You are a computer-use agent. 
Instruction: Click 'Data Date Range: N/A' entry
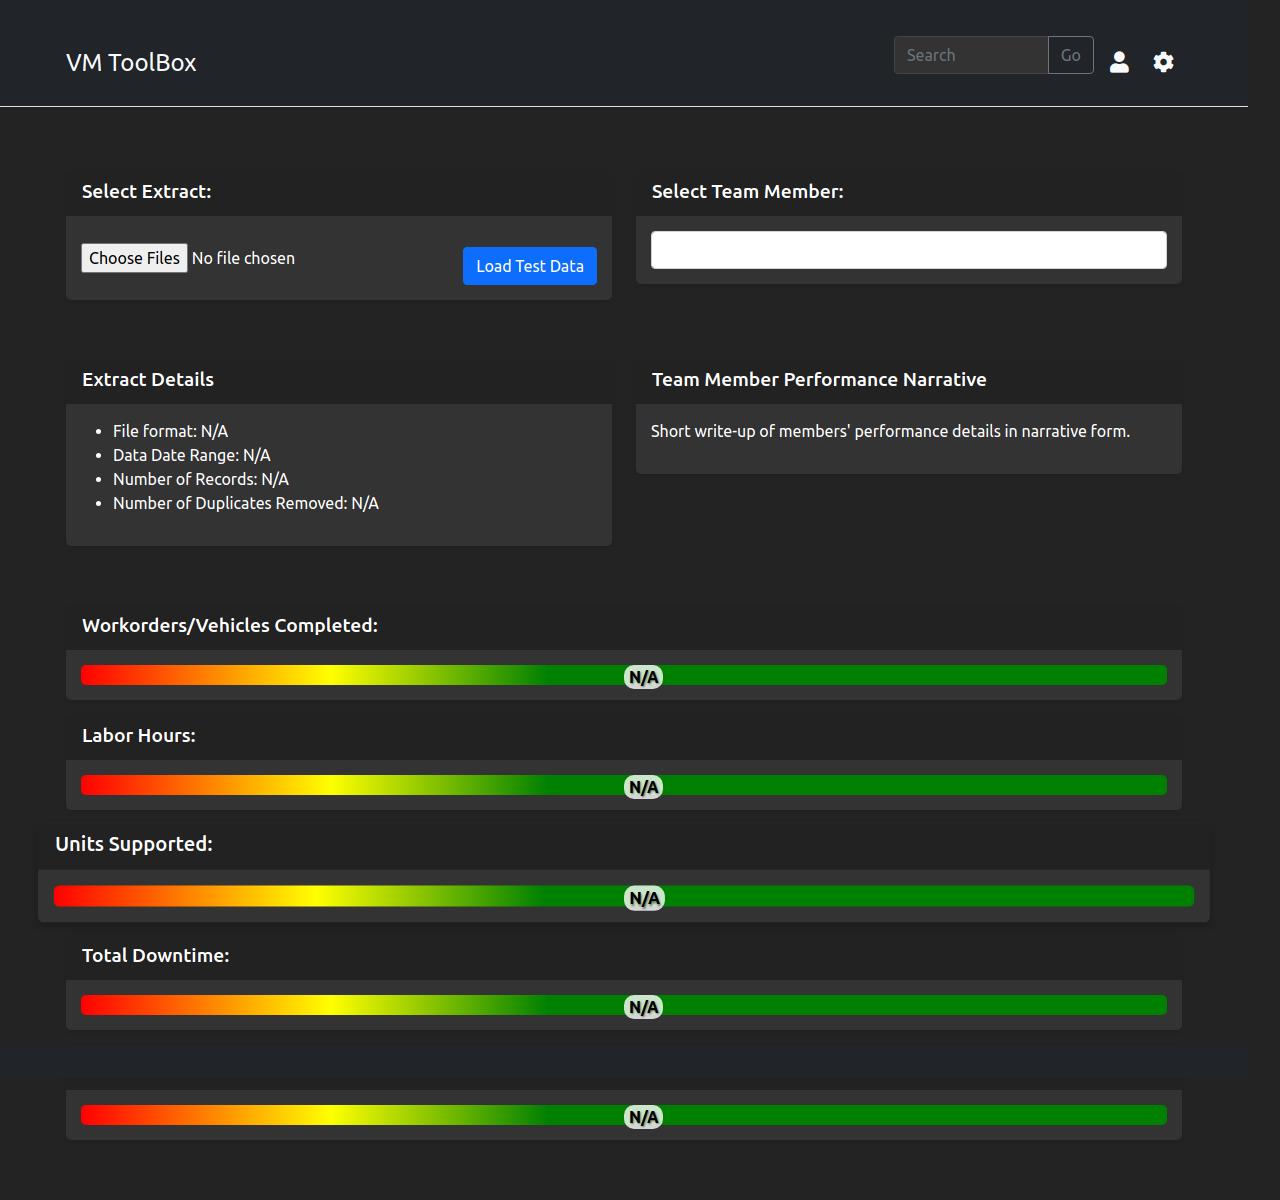point(192,455)
